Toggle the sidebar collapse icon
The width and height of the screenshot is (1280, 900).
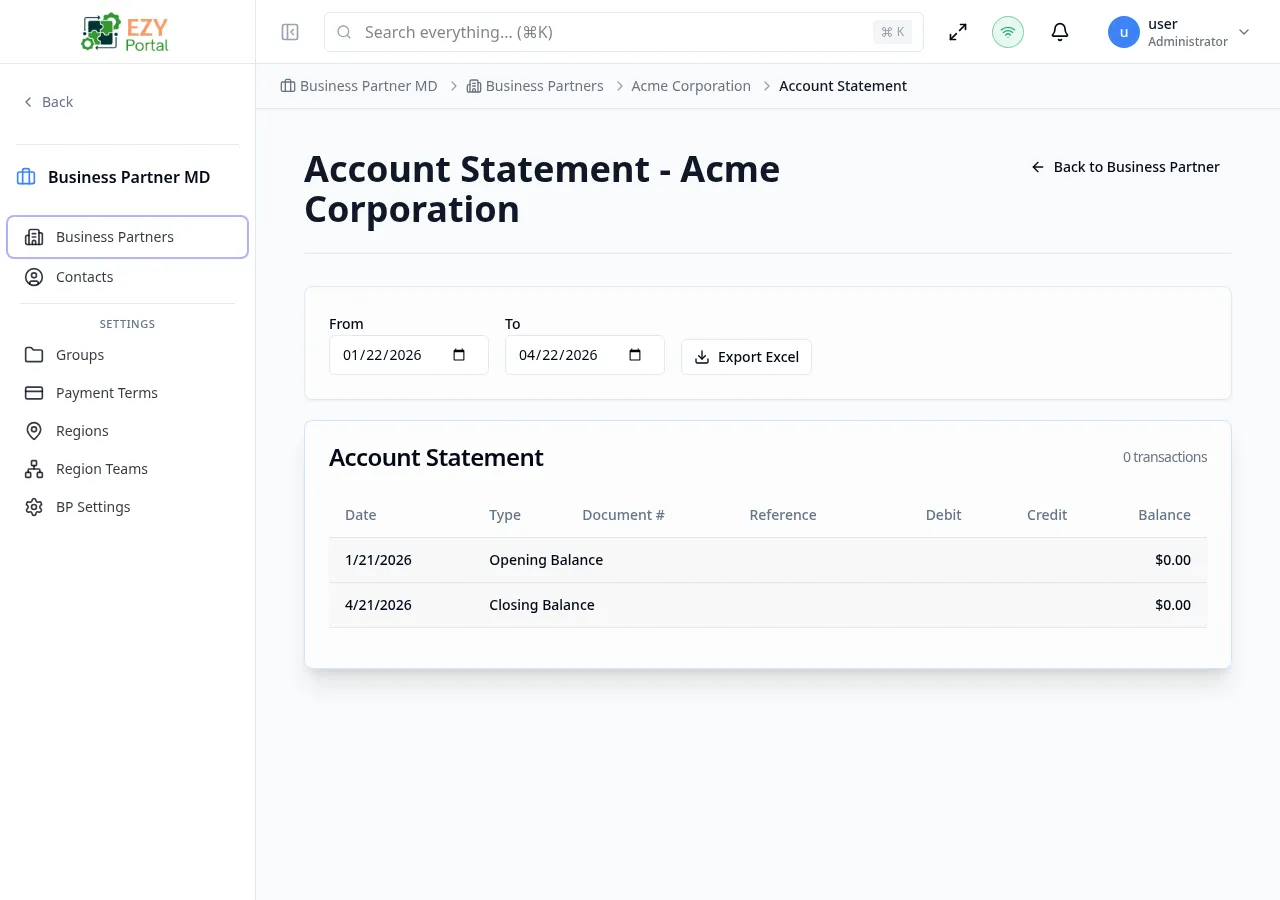[290, 32]
